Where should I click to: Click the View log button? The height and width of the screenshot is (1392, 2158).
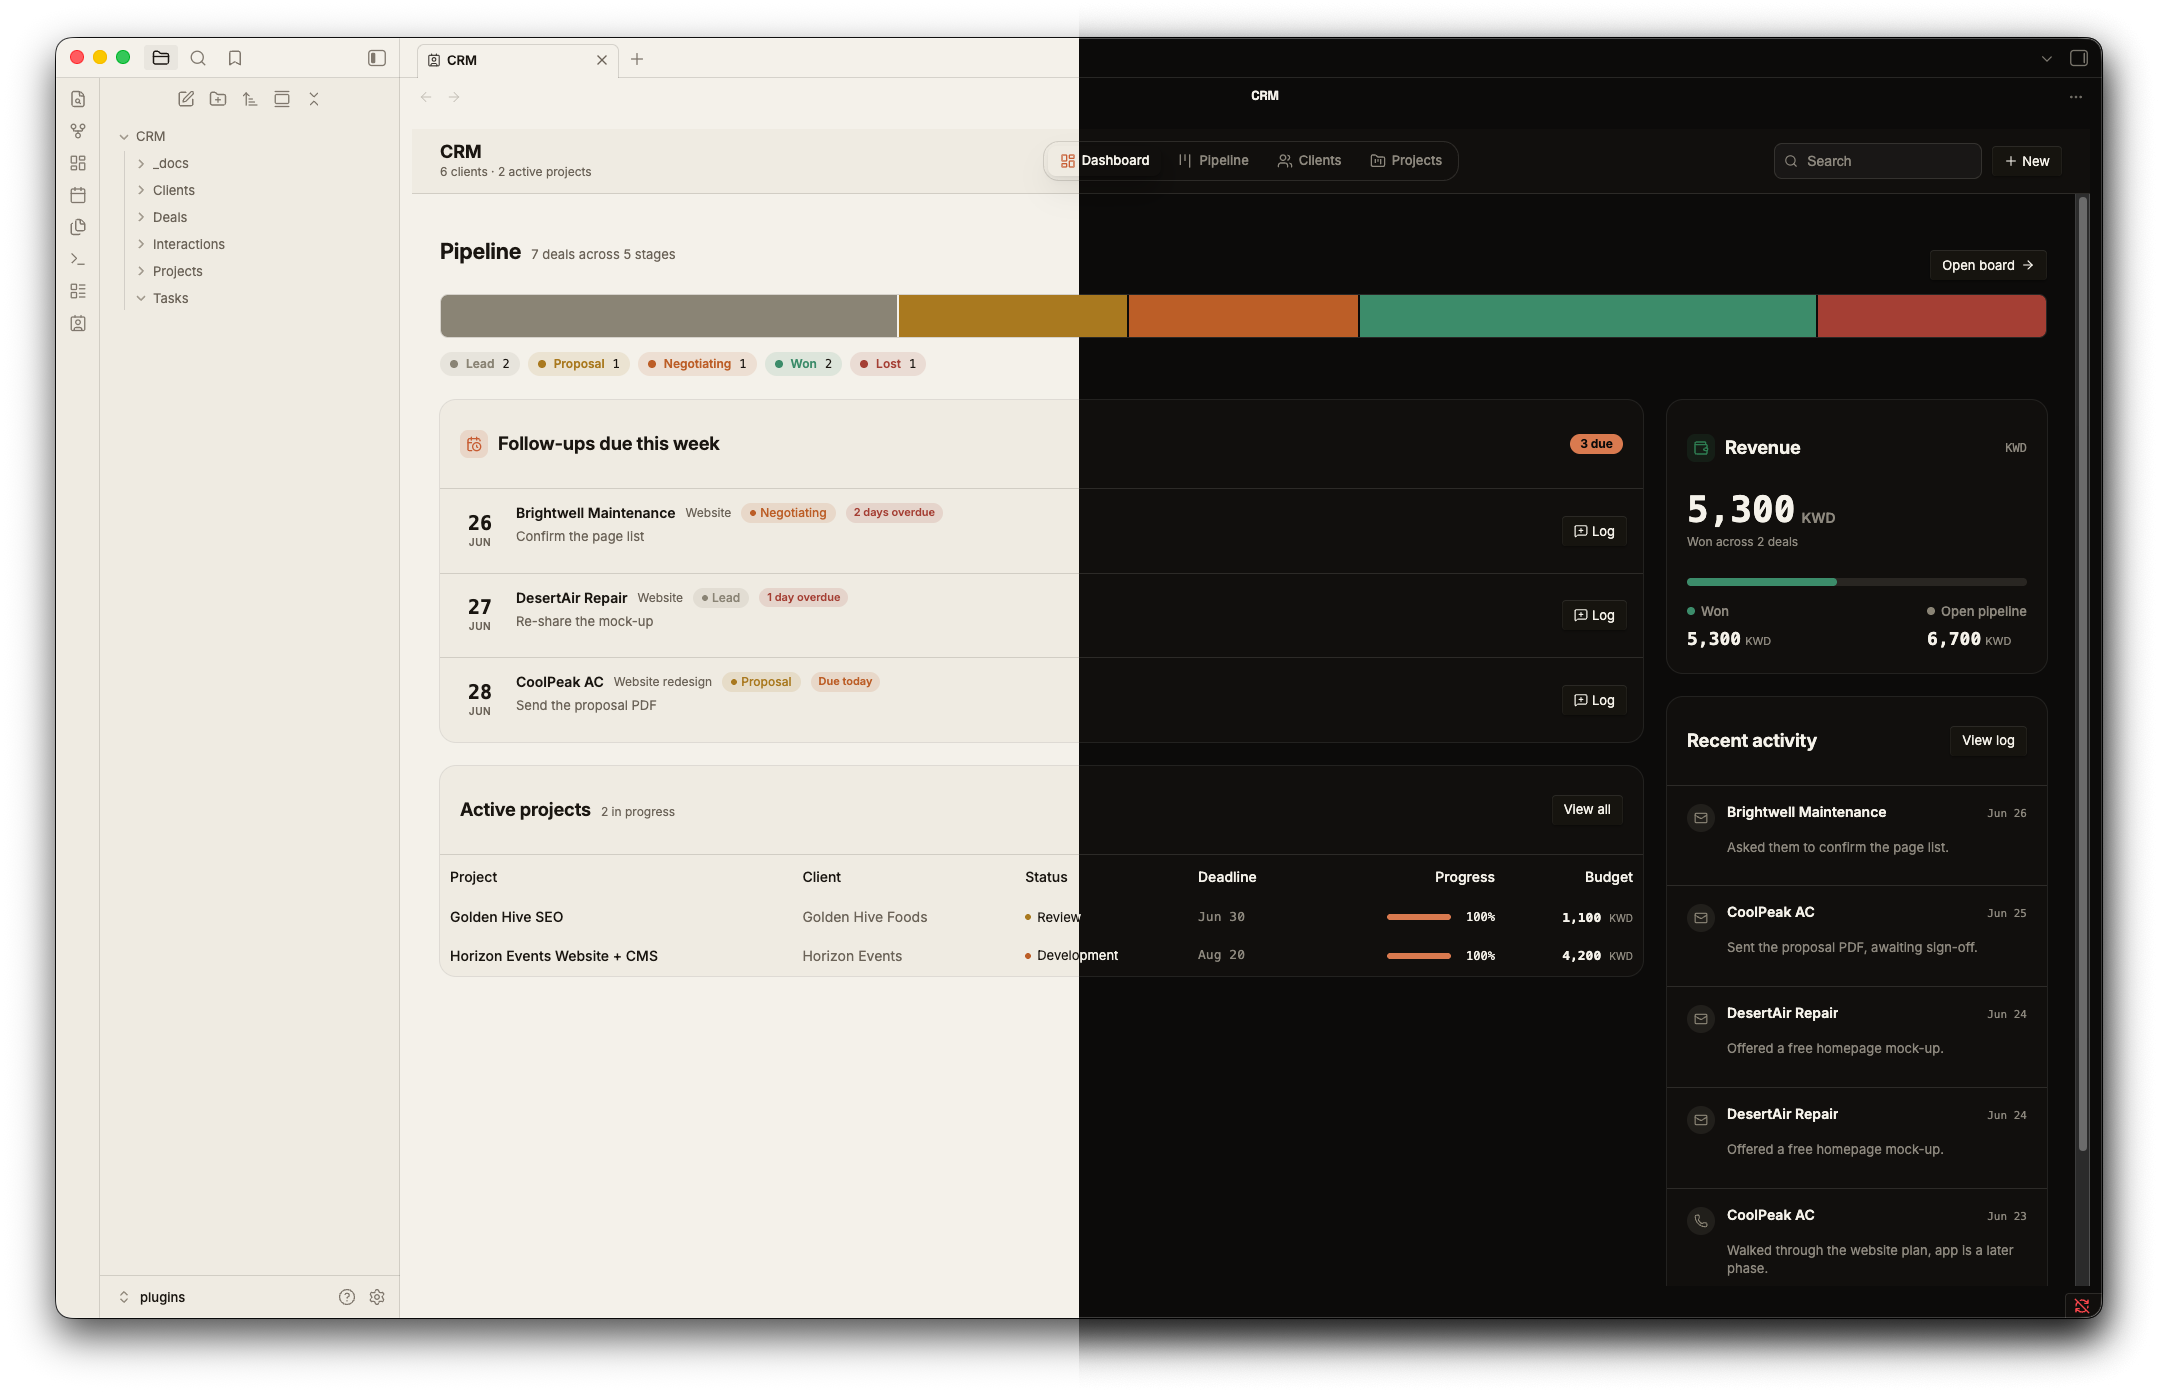(x=1988, y=741)
